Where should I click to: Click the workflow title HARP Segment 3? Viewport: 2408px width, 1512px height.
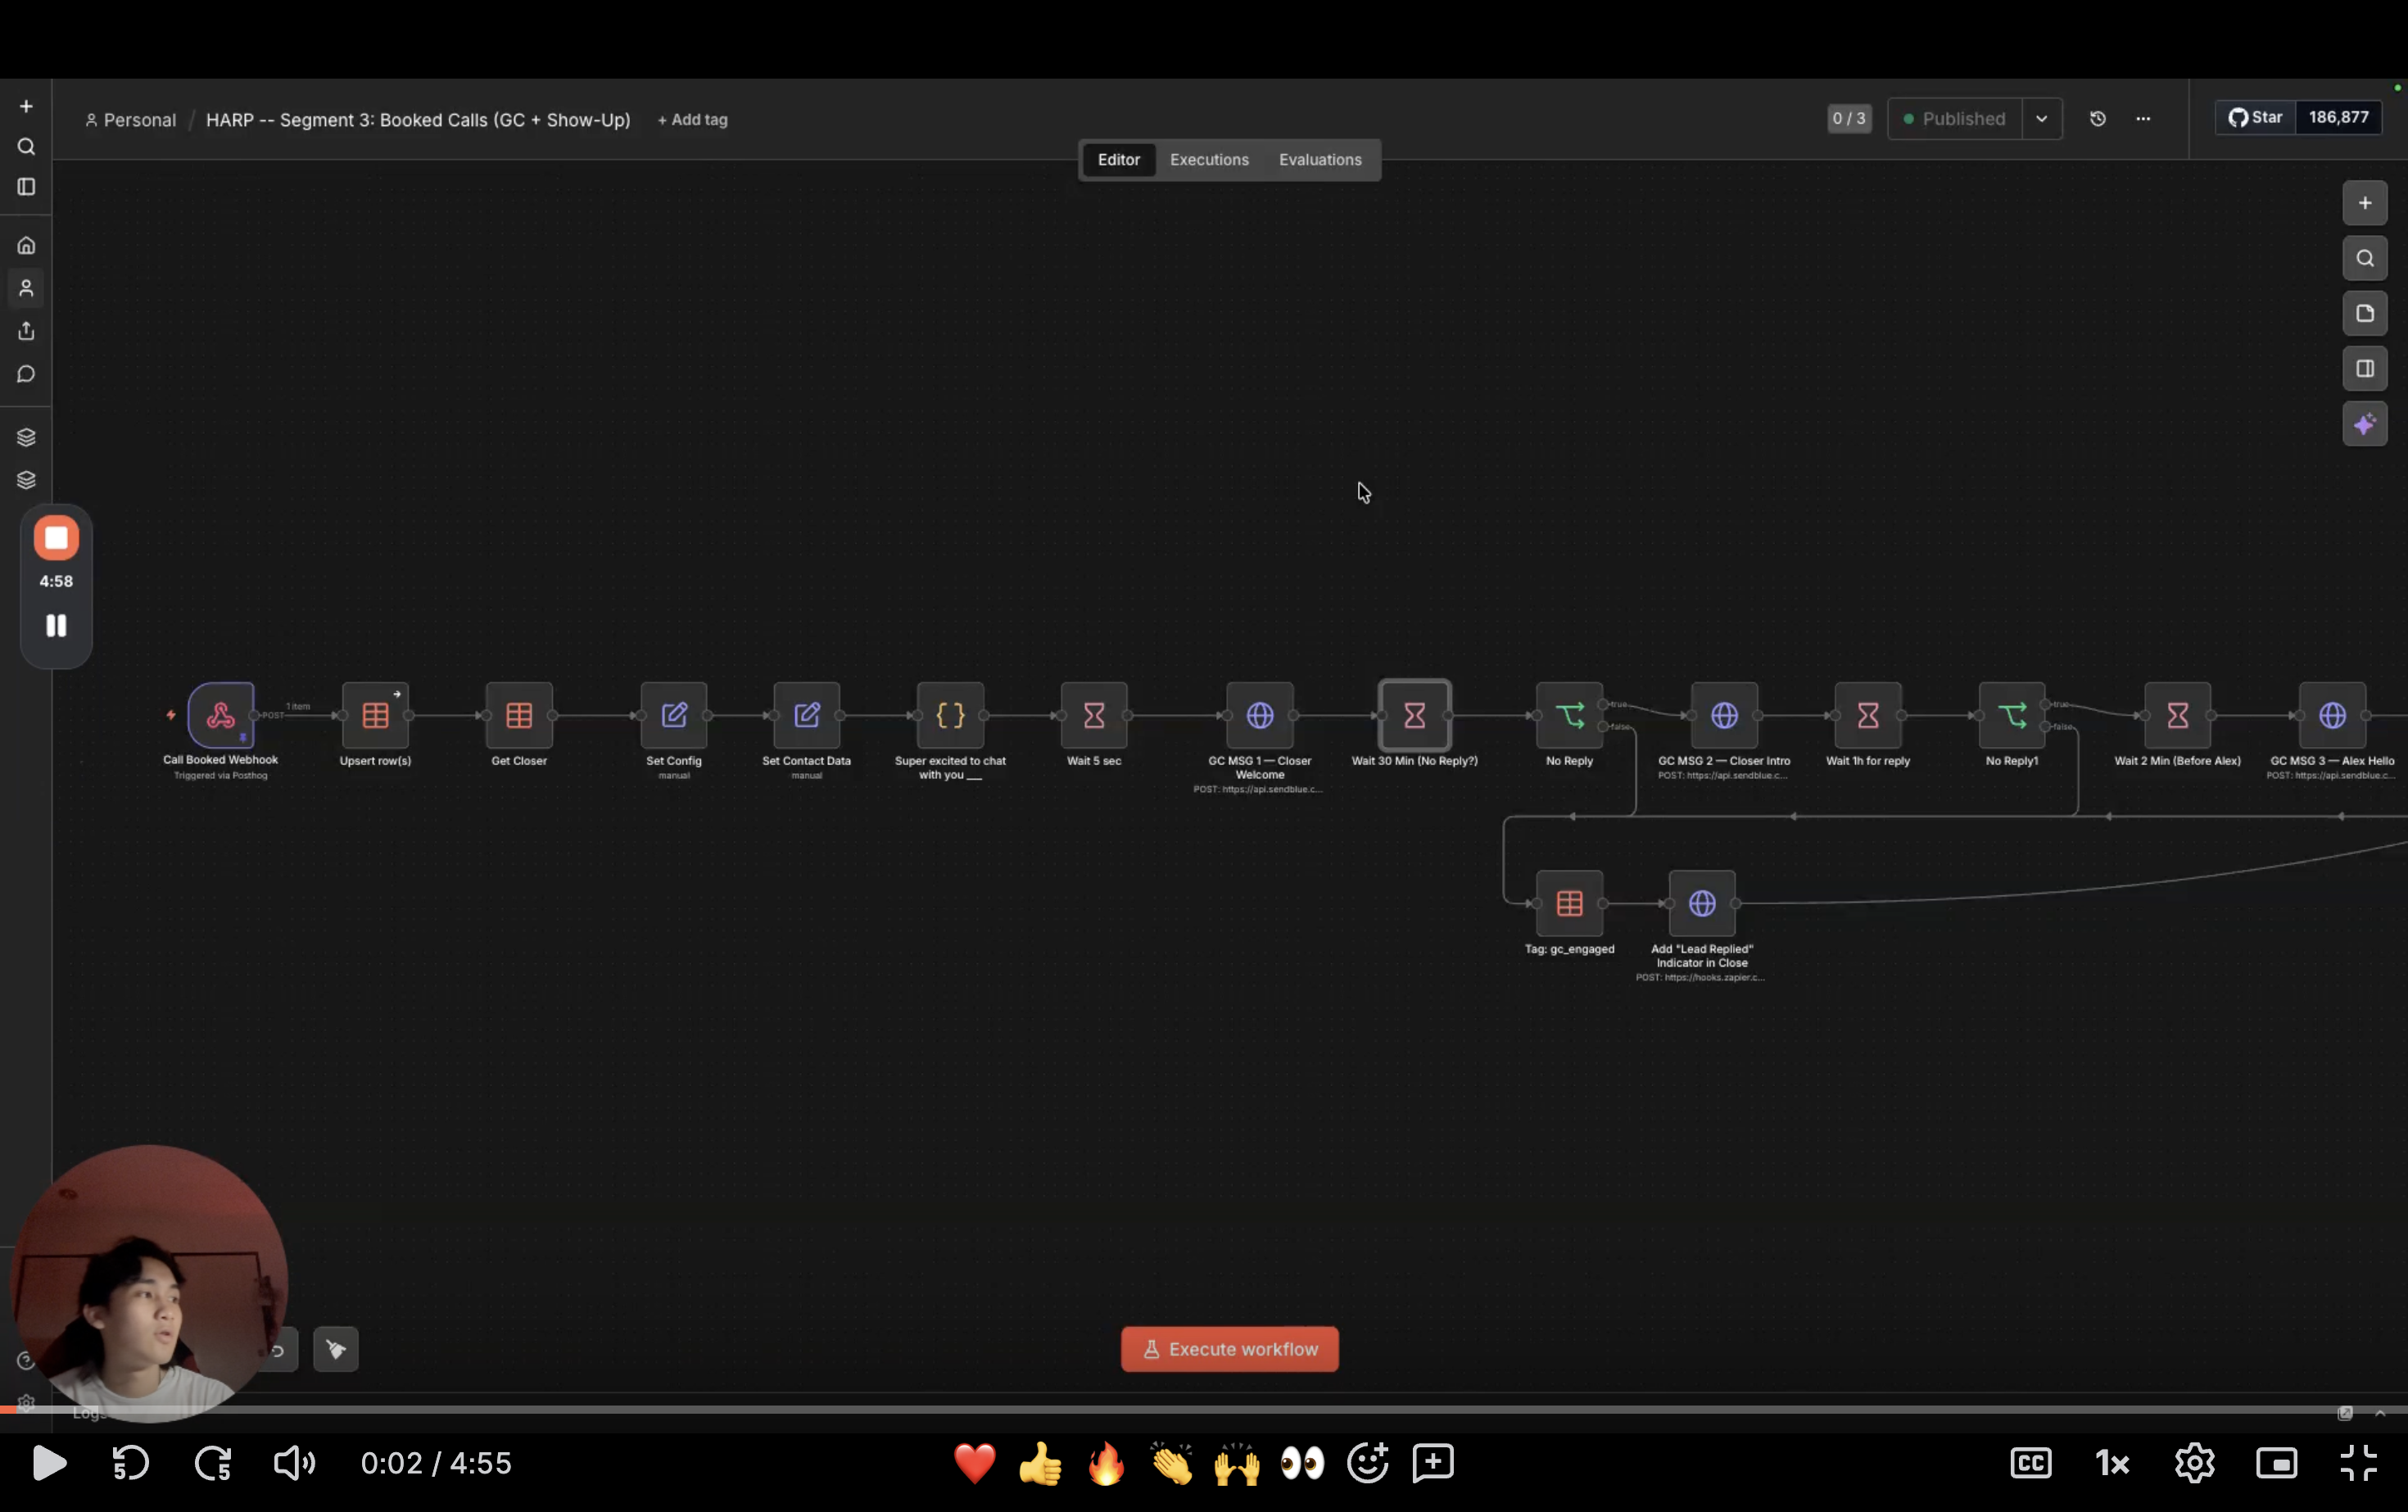(418, 120)
